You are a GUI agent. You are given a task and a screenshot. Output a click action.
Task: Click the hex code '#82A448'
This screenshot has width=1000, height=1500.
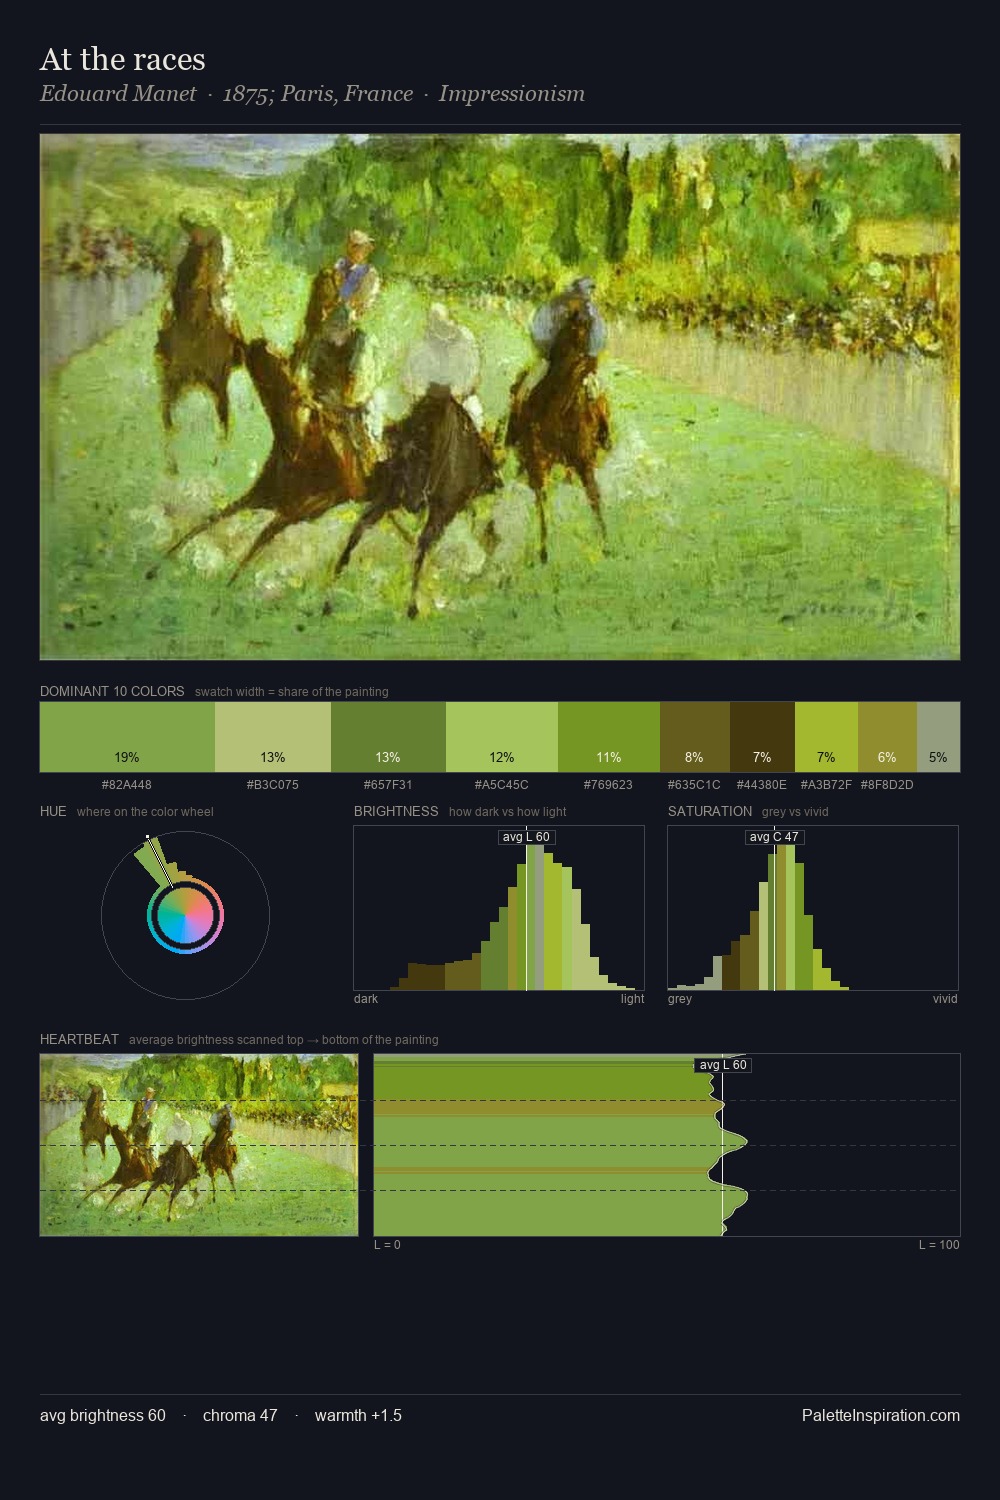click(x=127, y=785)
